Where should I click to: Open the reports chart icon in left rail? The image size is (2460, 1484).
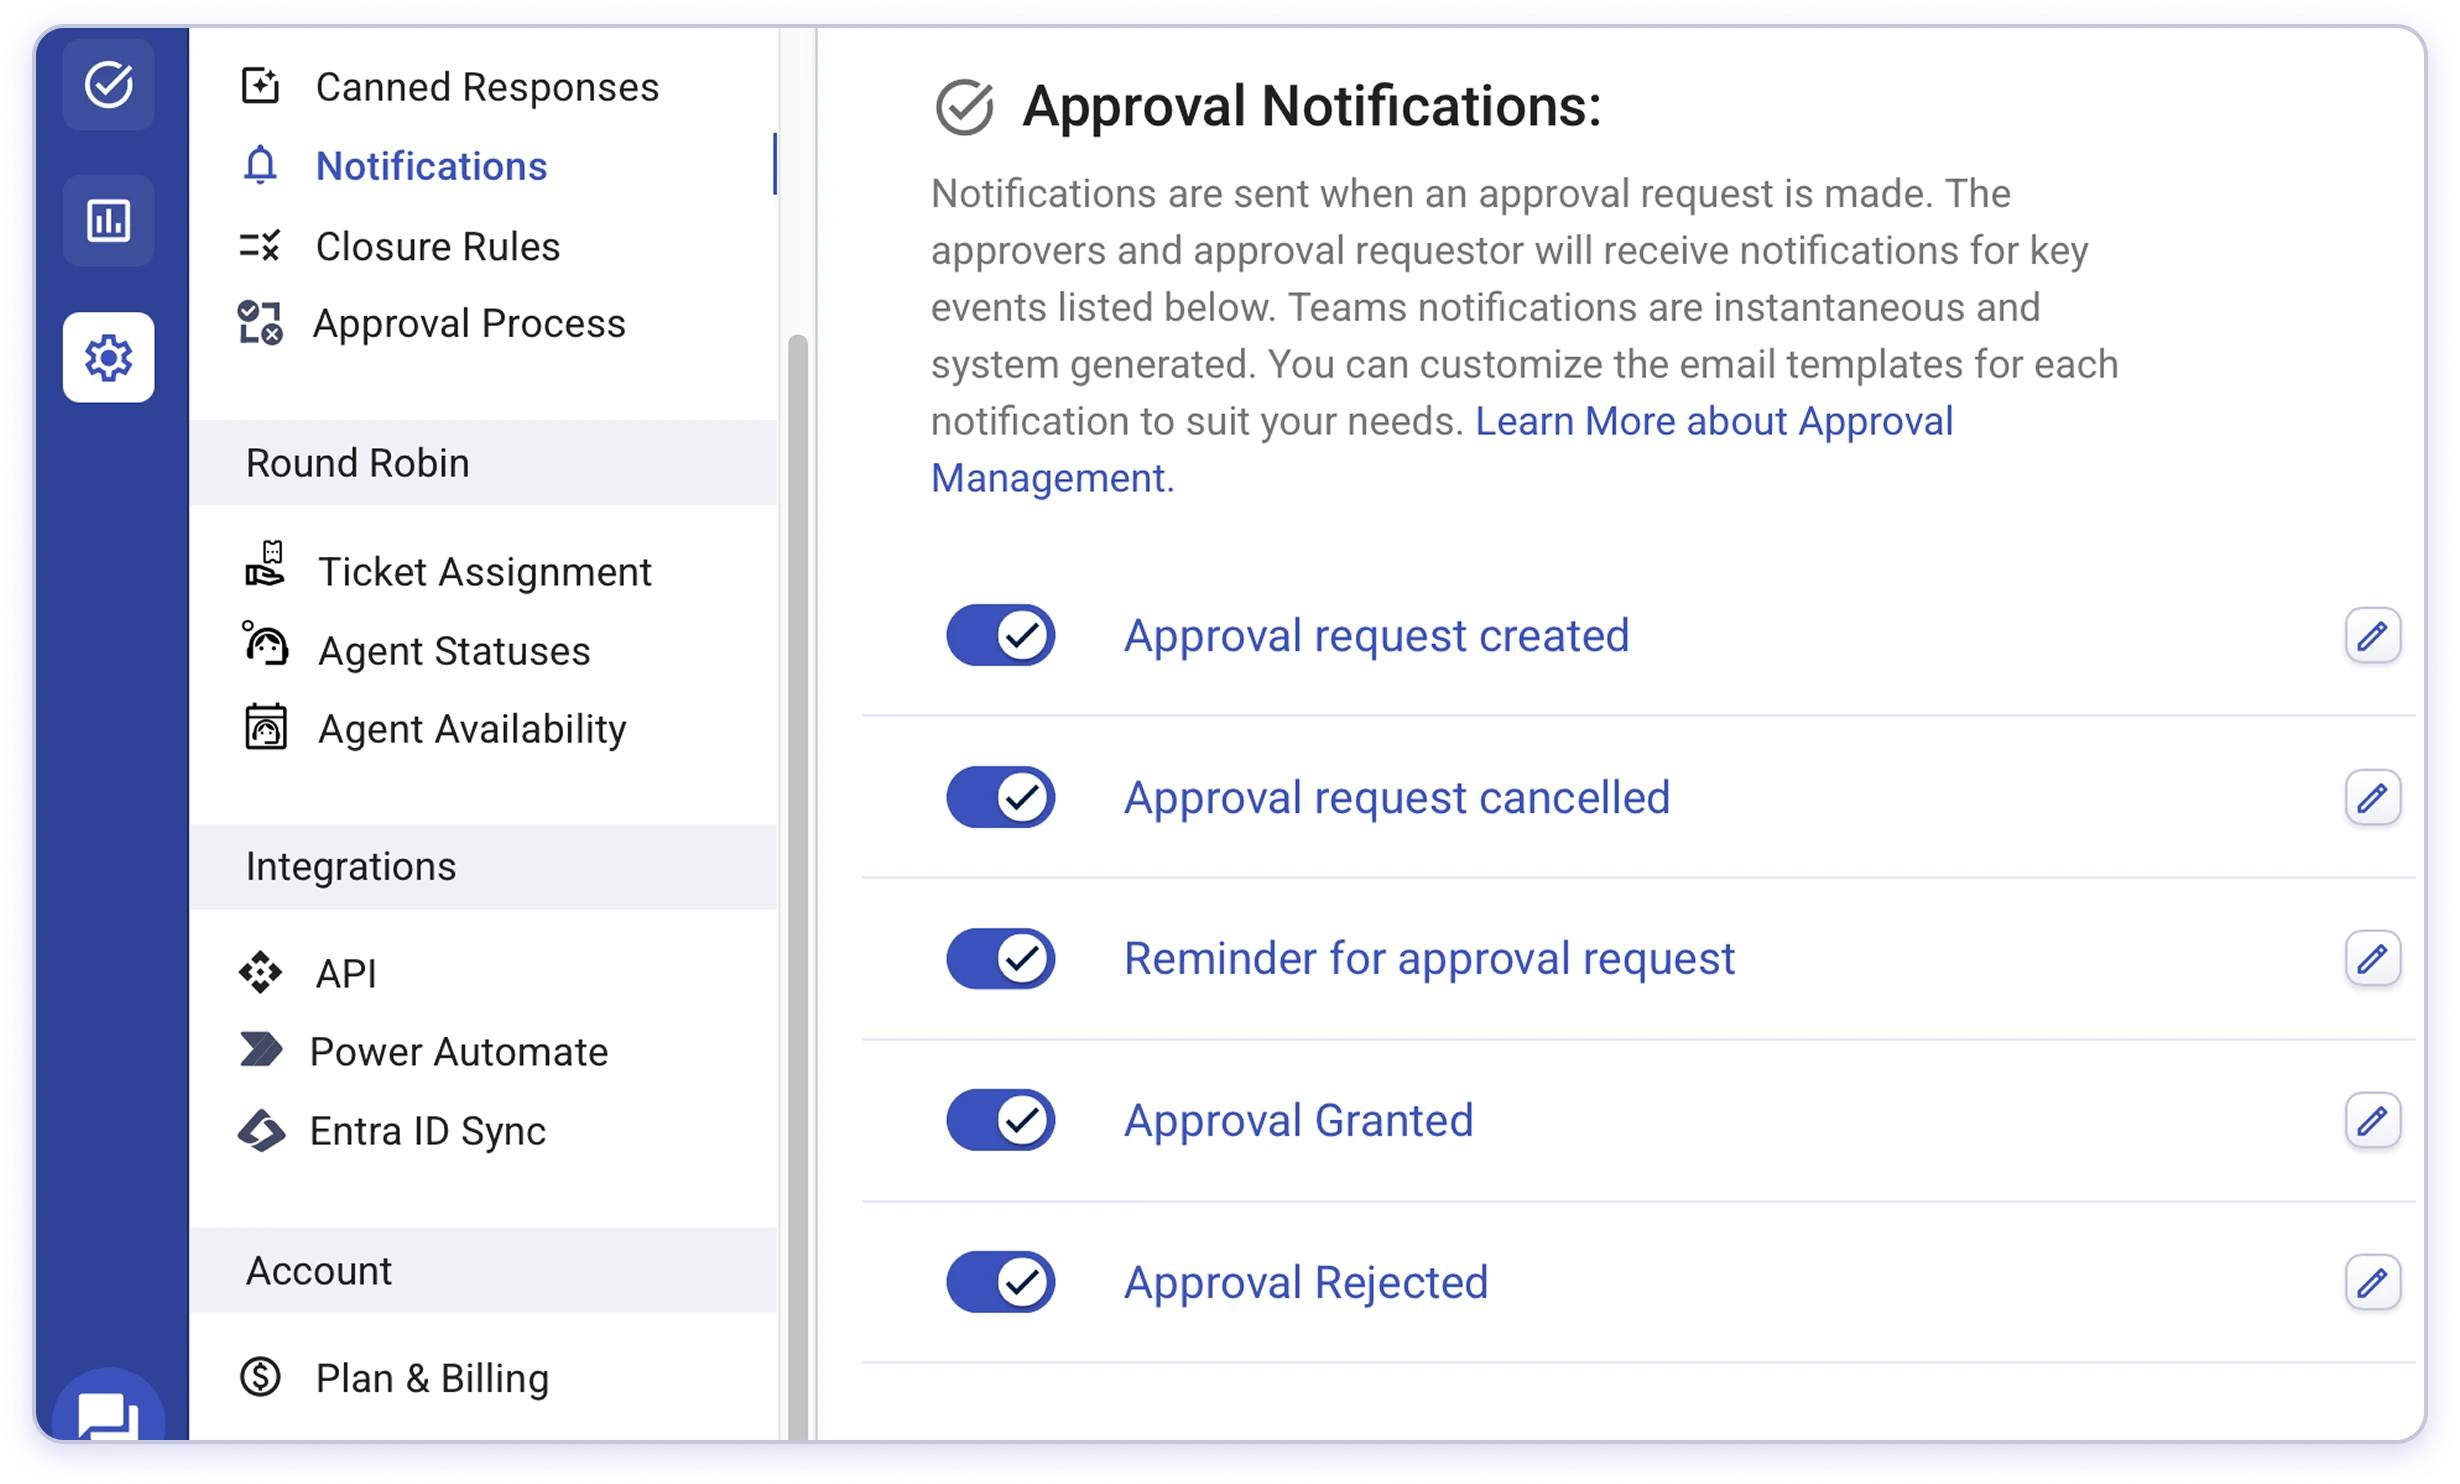click(108, 220)
